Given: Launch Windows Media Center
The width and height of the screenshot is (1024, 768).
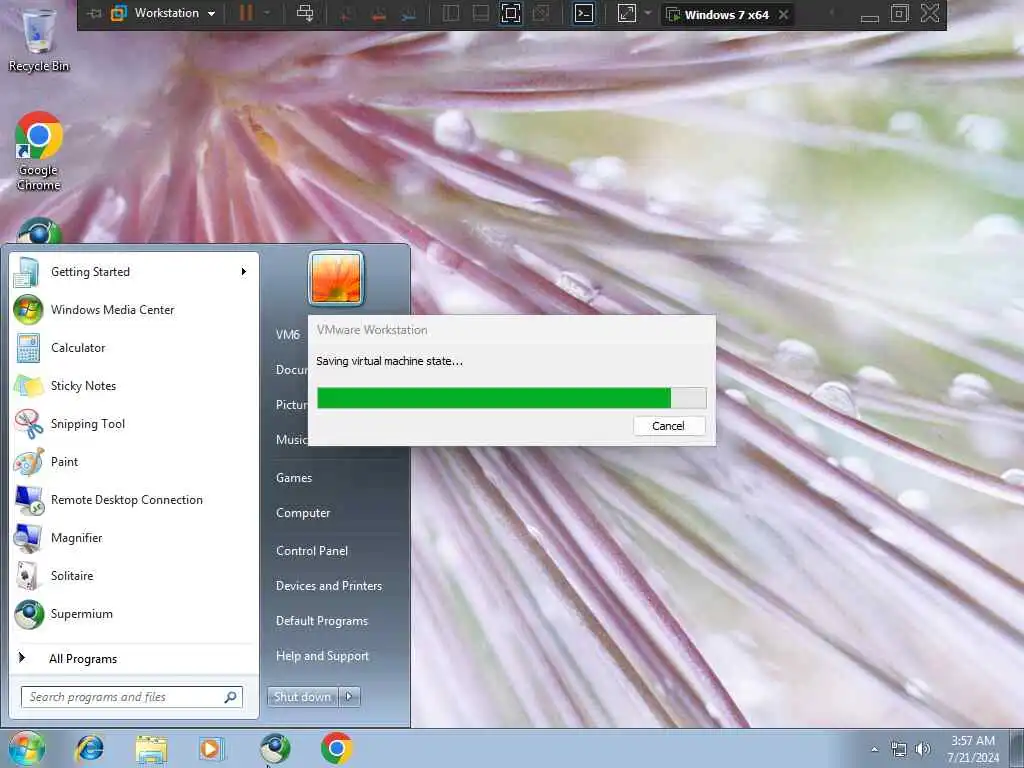Looking at the screenshot, I should point(131,310).
